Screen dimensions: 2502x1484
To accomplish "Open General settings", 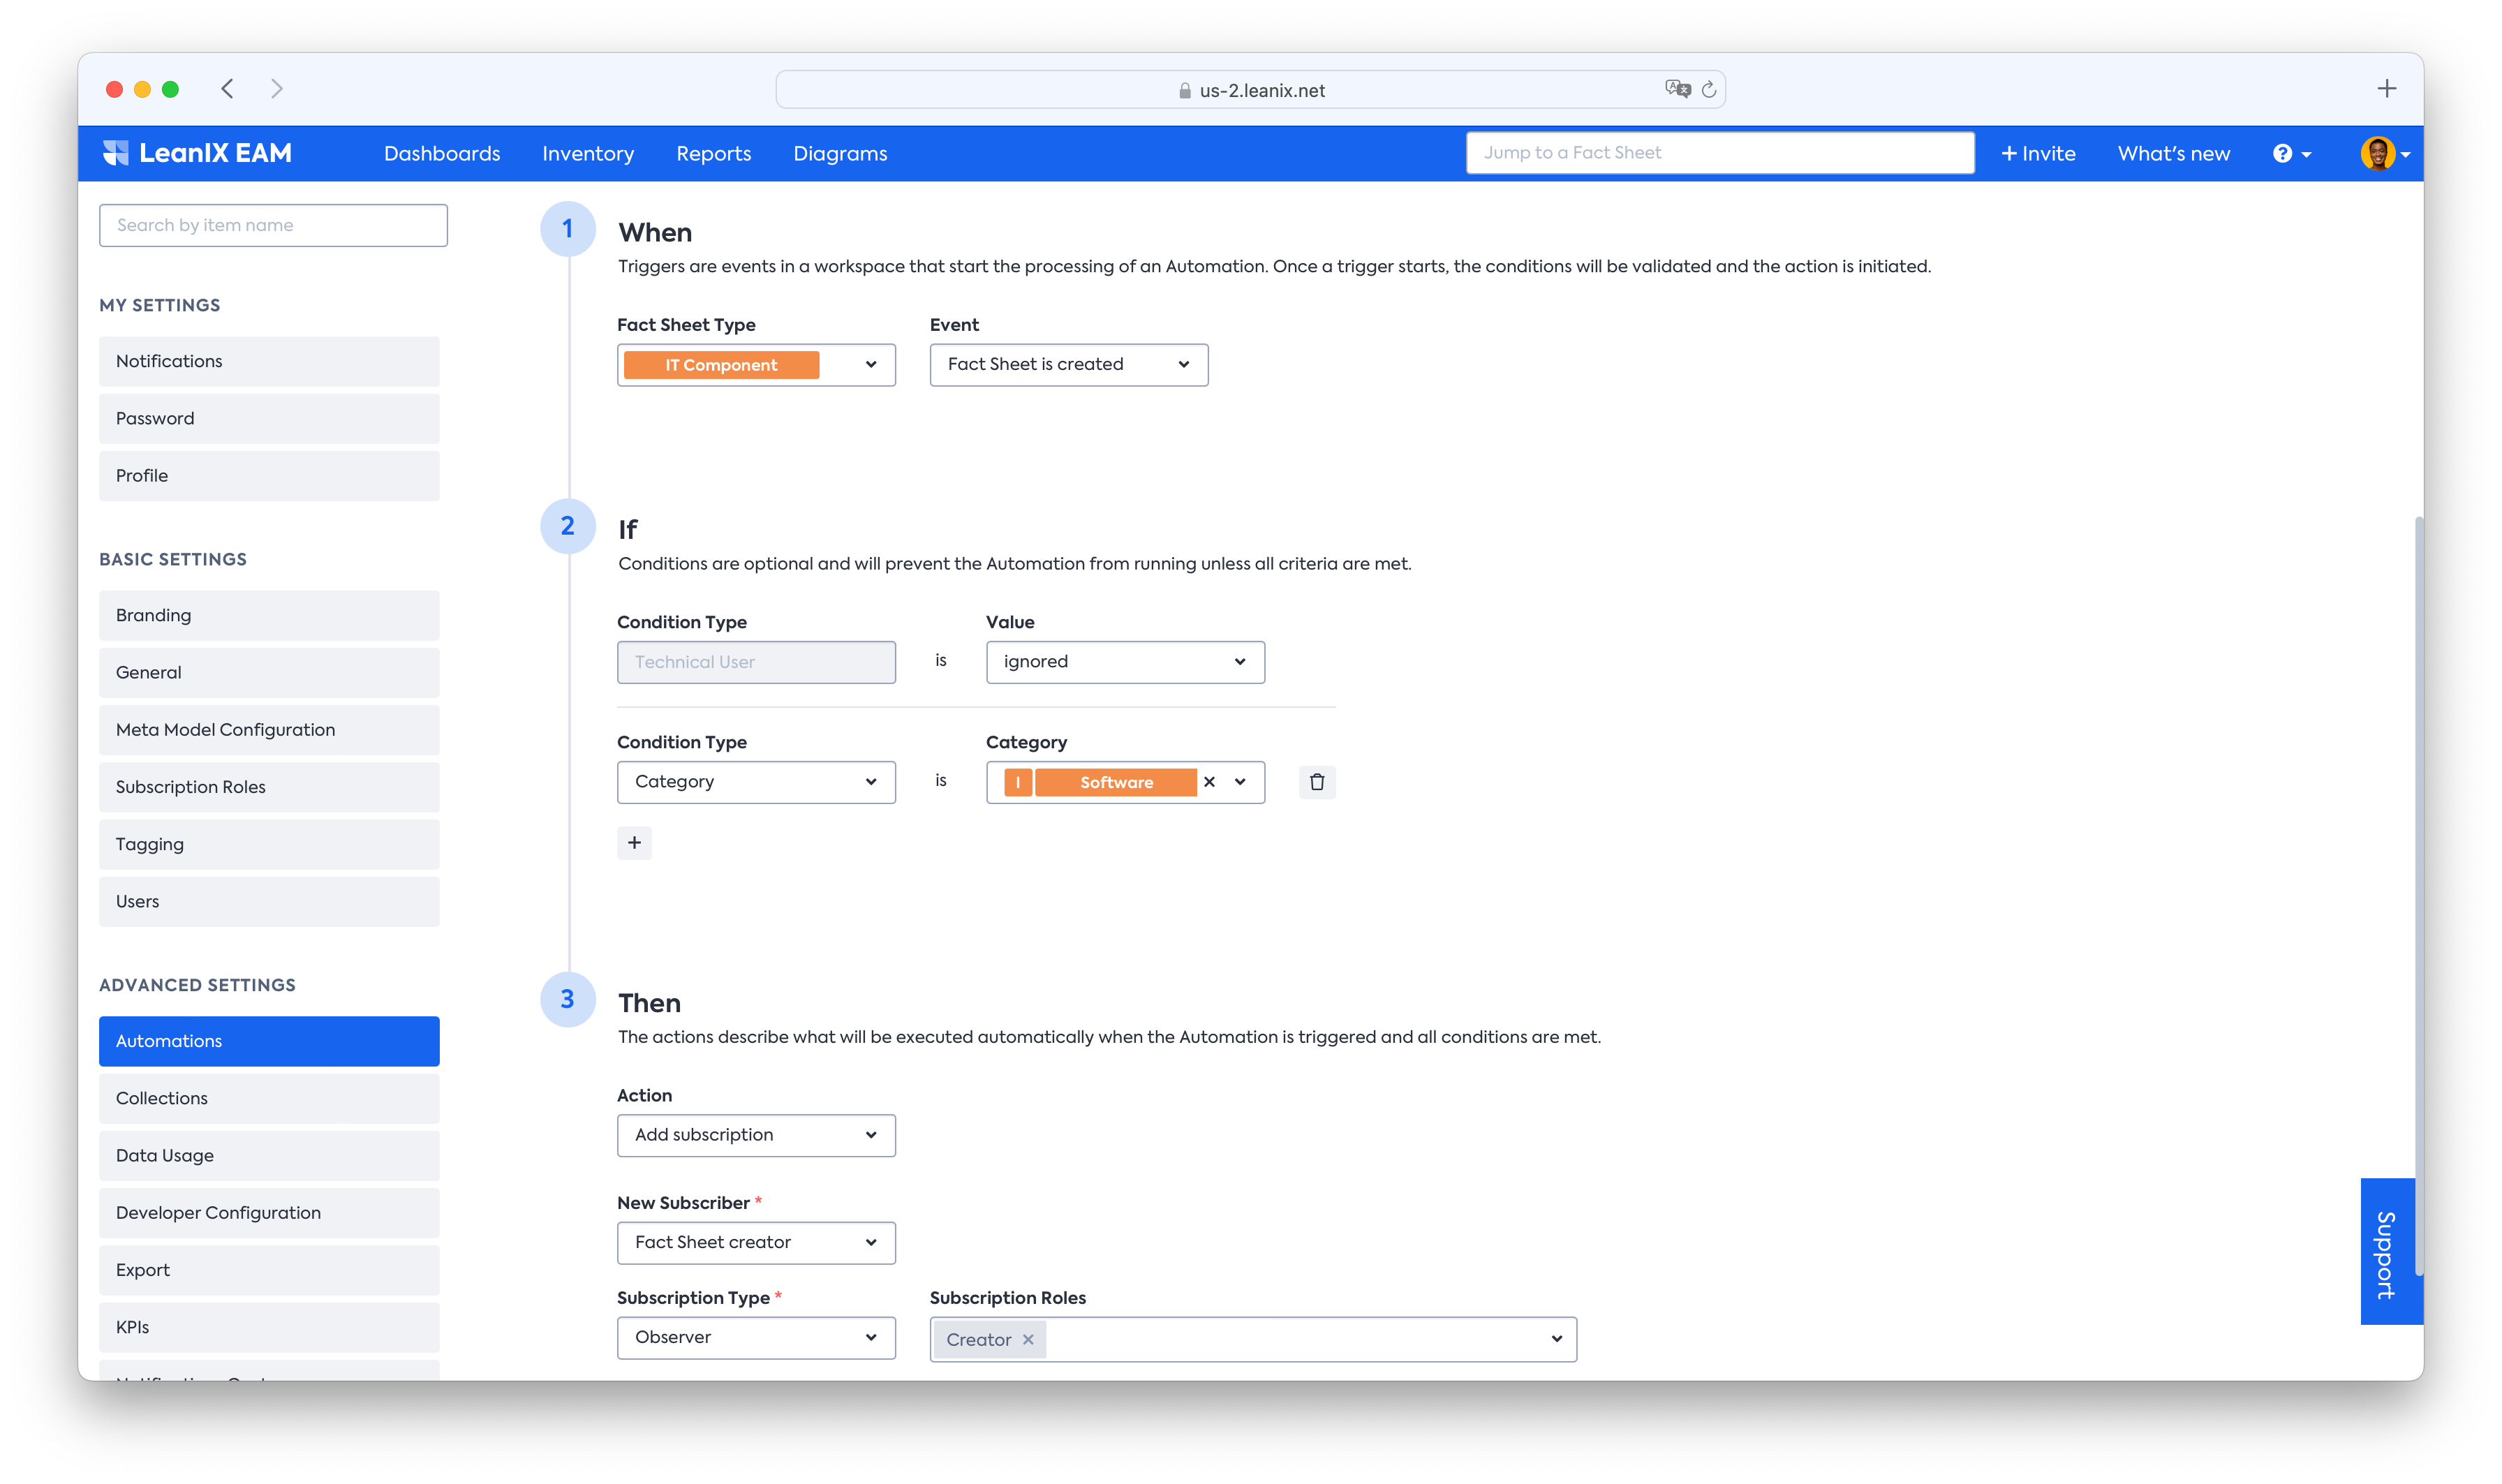I will point(269,673).
